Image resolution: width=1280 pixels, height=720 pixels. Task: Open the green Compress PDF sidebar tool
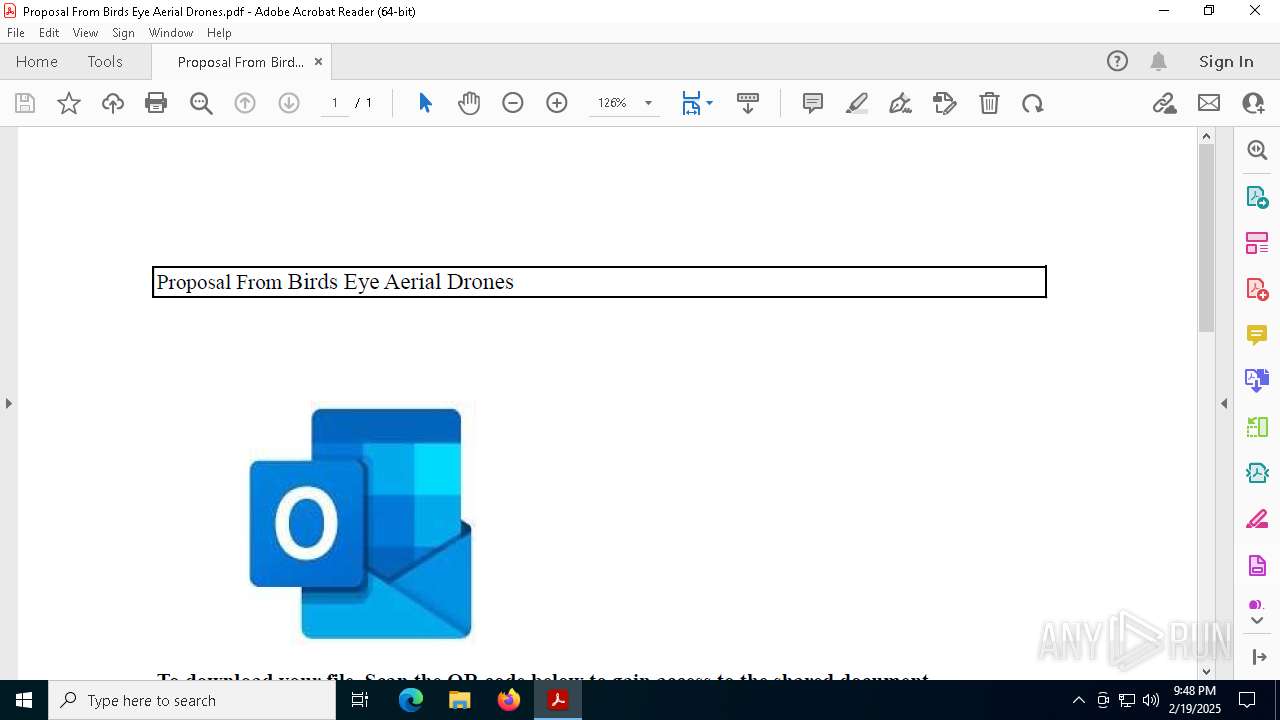click(x=1257, y=427)
